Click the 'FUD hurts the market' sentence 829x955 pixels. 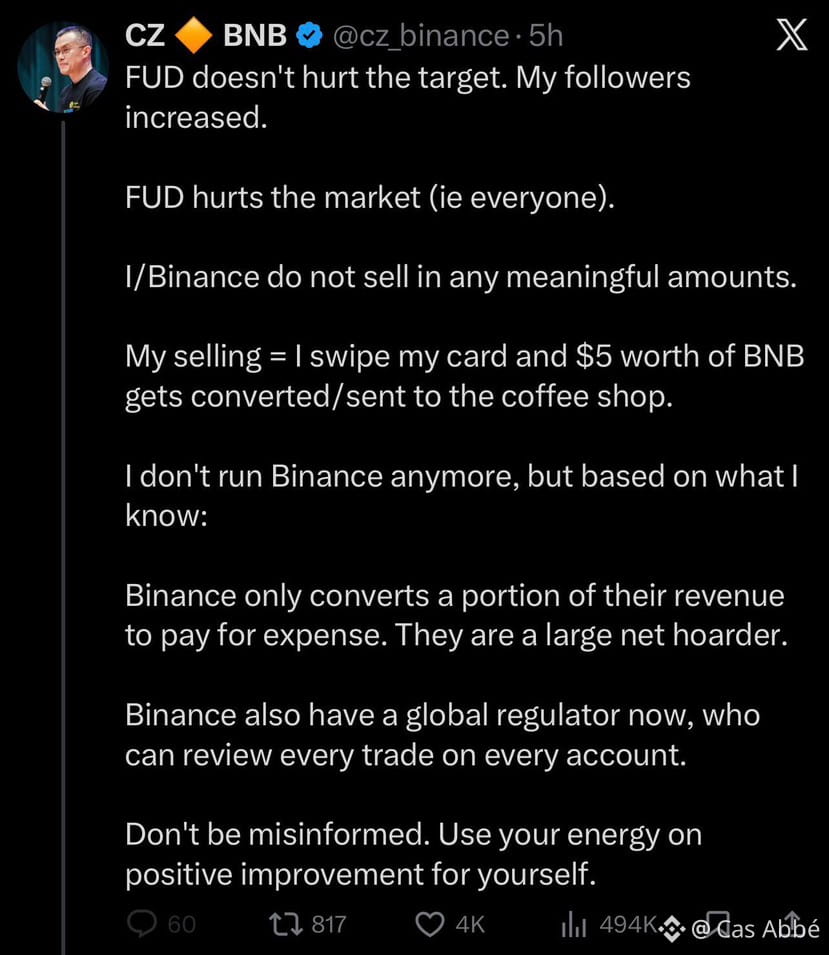tap(370, 198)
